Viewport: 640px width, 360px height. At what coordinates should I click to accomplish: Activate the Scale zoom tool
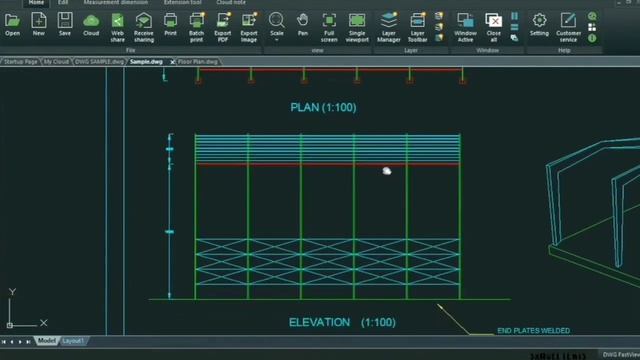[276, 24]
